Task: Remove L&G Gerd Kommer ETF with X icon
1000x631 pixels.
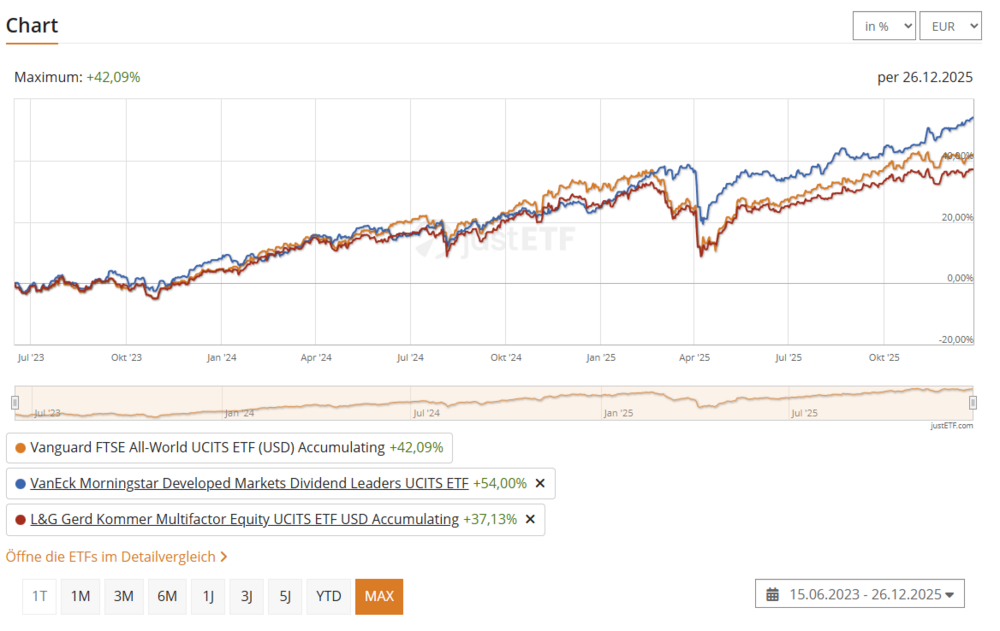Action: click(x=530, y=520)
